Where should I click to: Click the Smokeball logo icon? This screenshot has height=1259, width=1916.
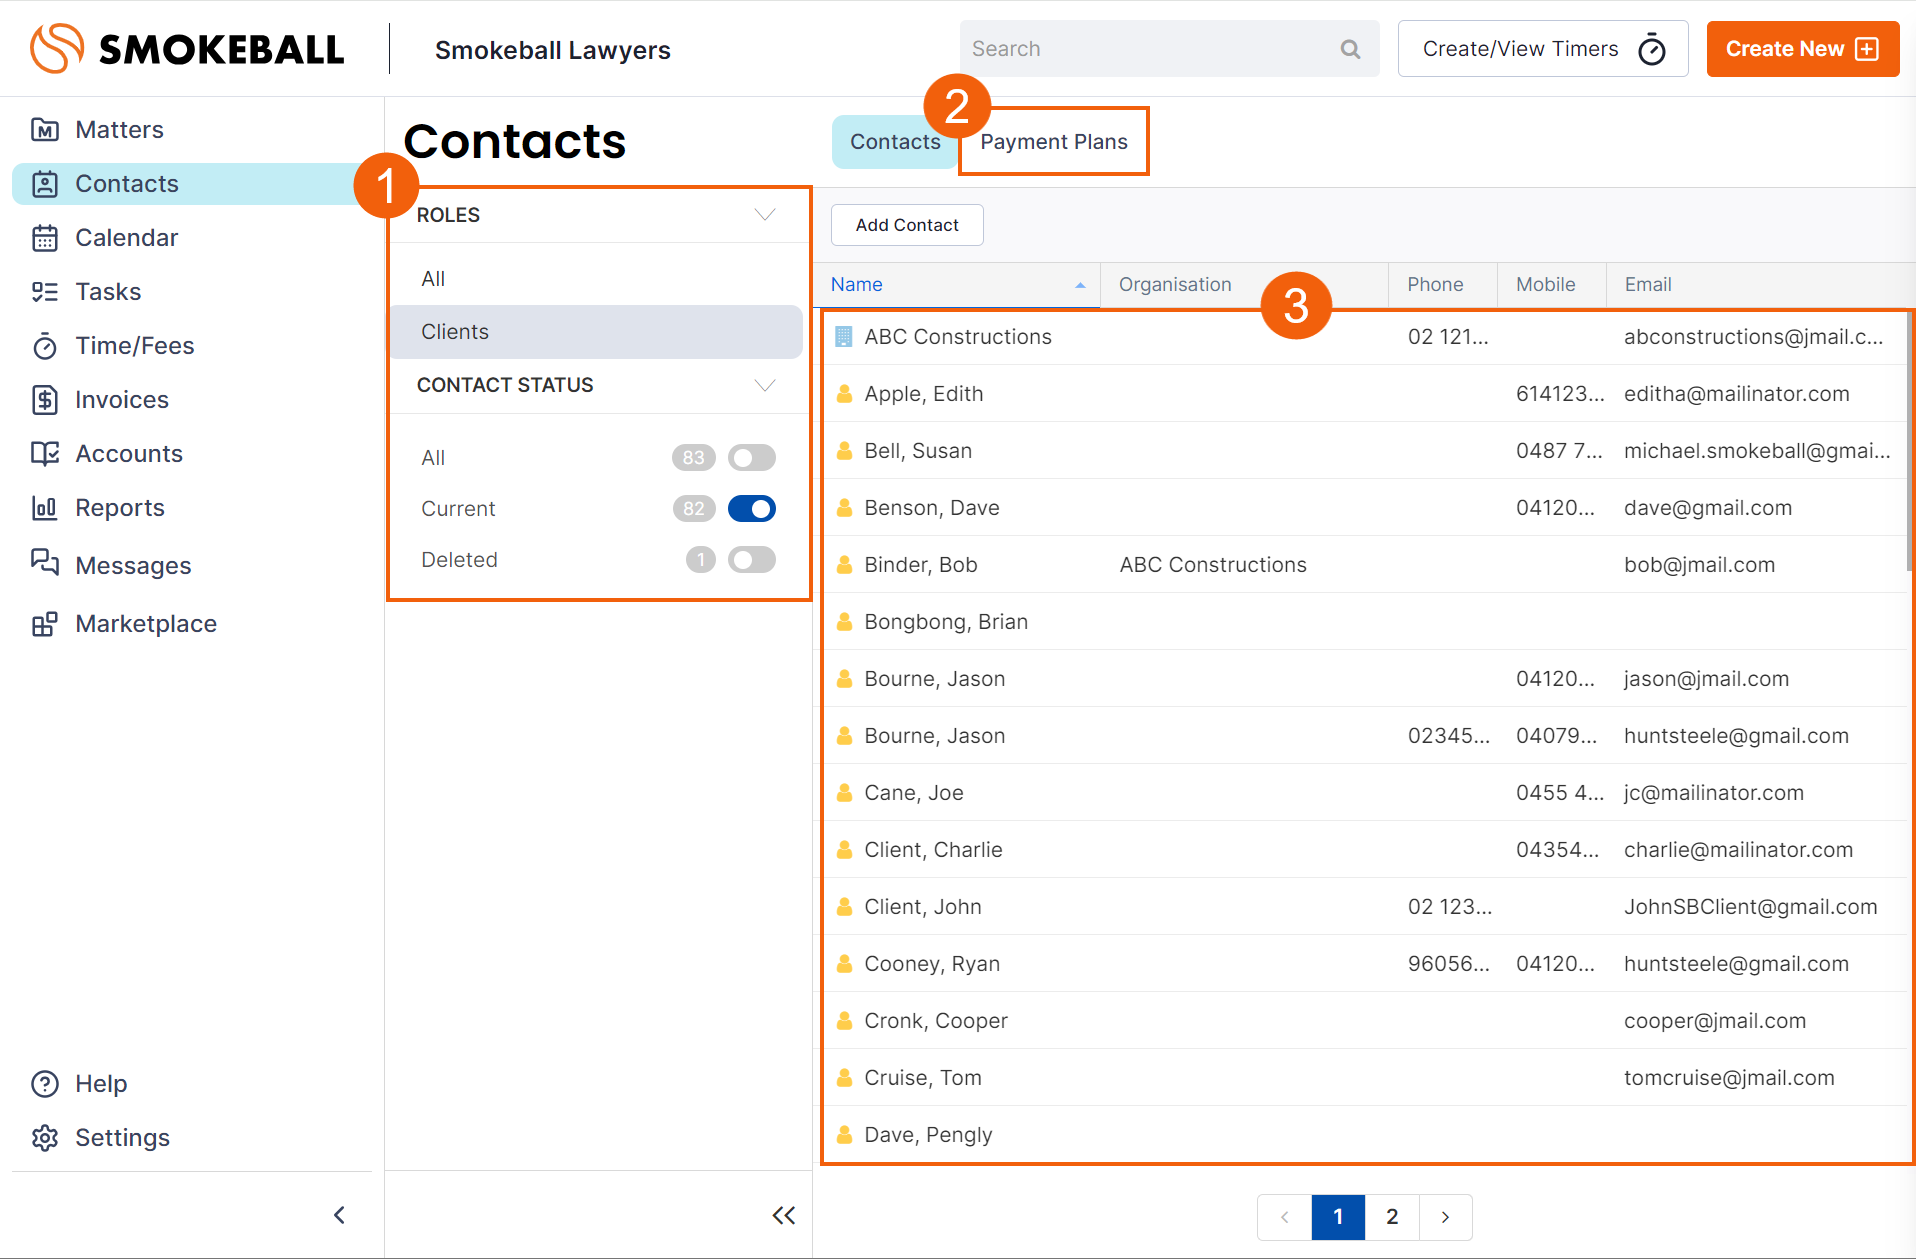(57, 48)
